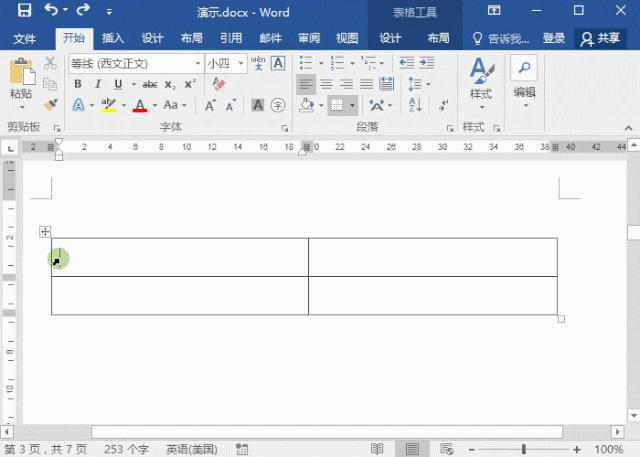Click the Paste clipboard button
Viewport: 640px width, 457px height.
click(22, 72)
